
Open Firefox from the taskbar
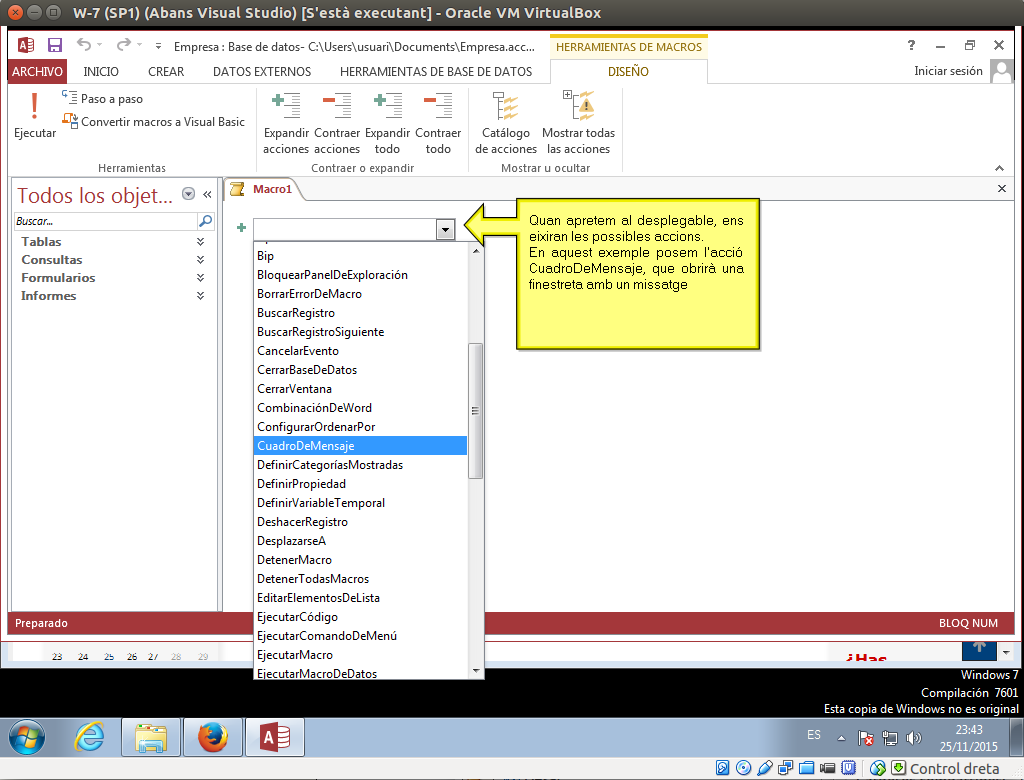[x=213, y=738]
